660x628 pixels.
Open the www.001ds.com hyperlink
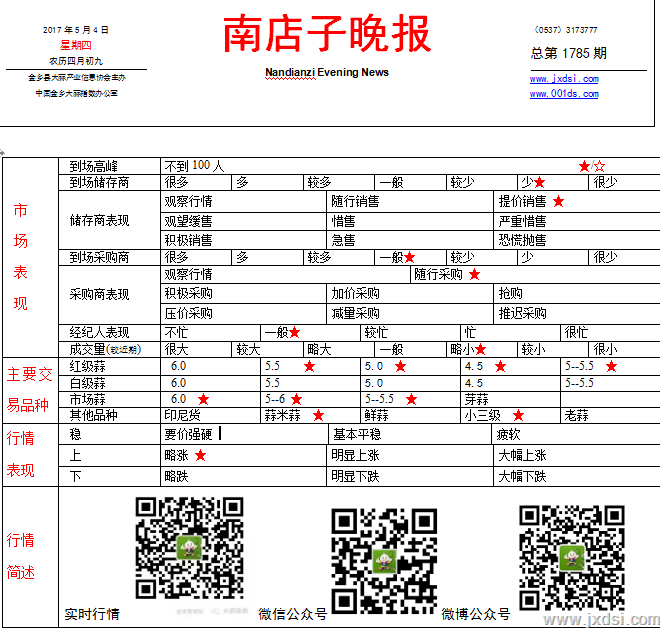[x=564, y=93]
